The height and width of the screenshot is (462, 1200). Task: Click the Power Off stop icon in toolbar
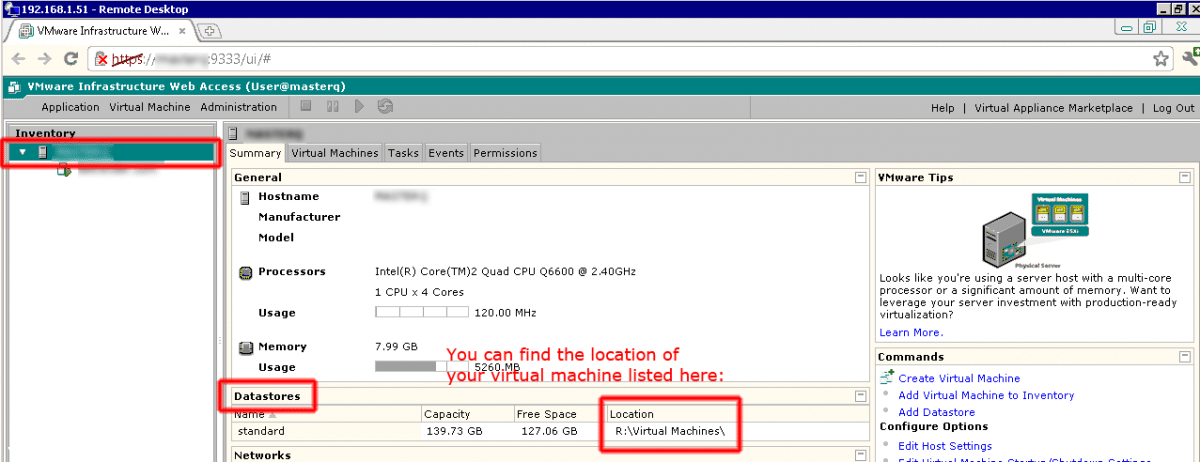[x=306, y=106]
